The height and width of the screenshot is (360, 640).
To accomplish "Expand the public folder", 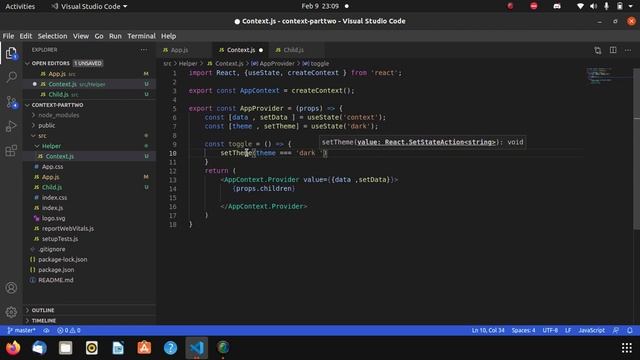I will pyautogui.click(x=47, y=125).
